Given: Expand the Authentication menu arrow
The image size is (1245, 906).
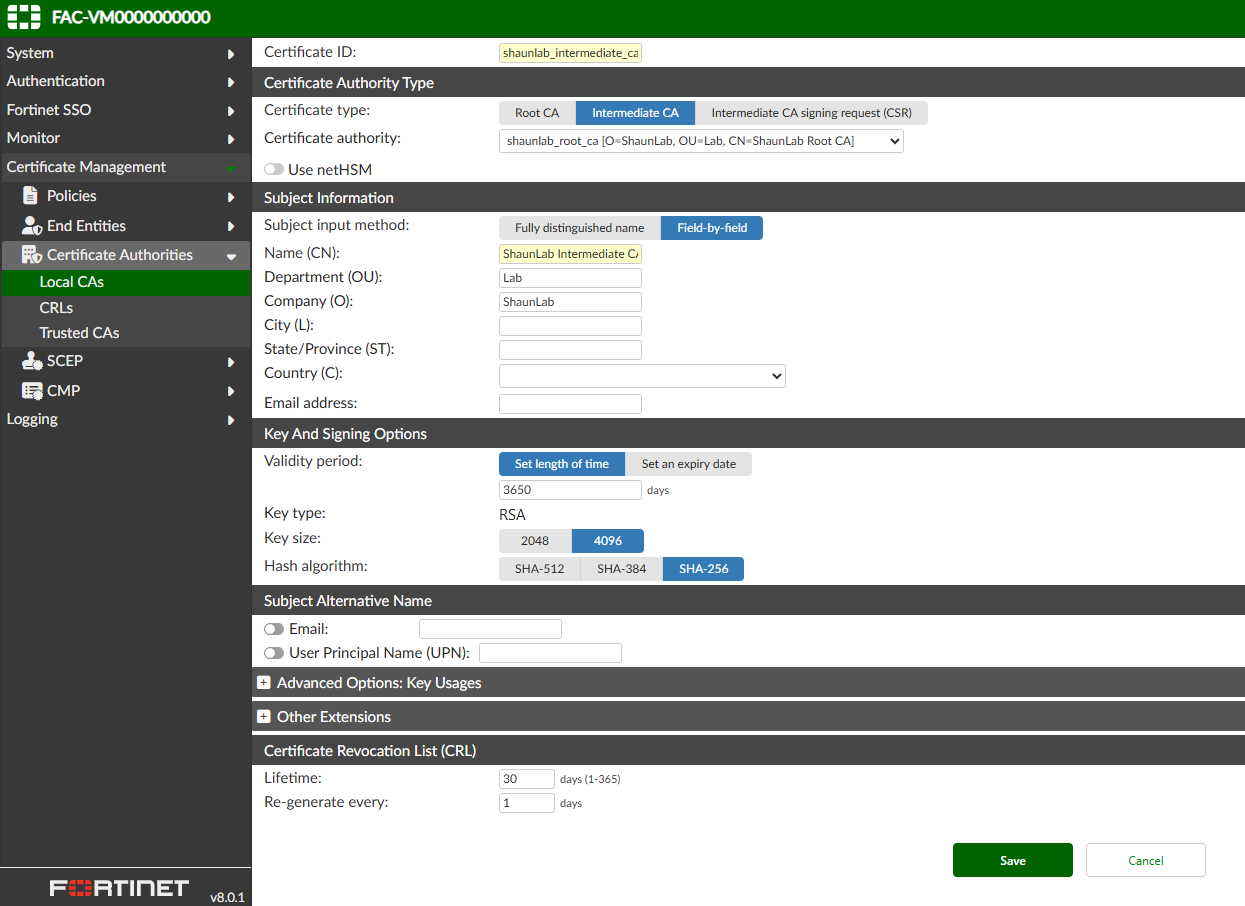Looking at the screenshot, I should pos(231,82).
